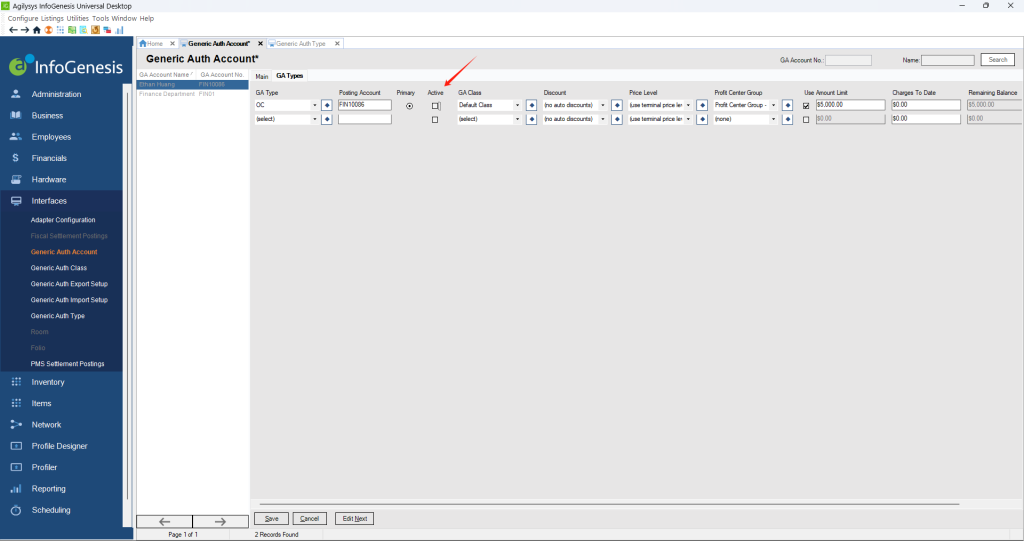Click the horizontal scrollbar above Save
The width and height of the screenshot is (1024, 541).
click(x=609, y=504)
